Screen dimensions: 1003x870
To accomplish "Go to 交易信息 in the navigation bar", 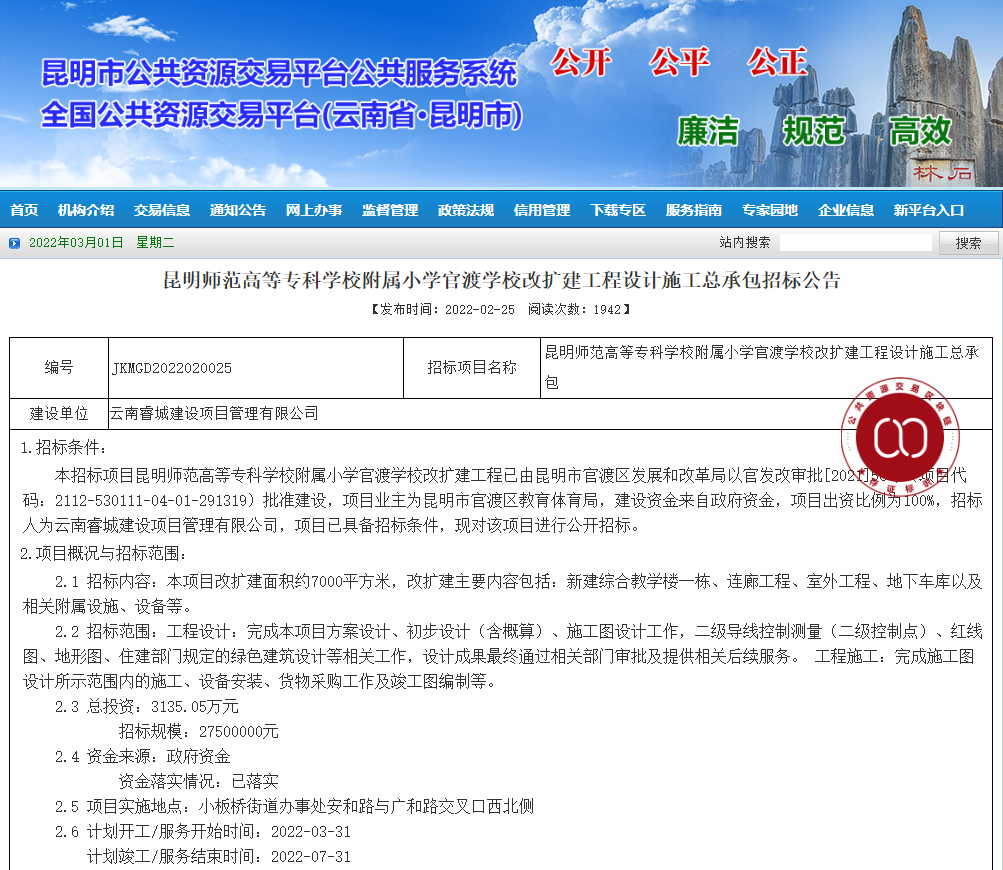I will 162,210.
